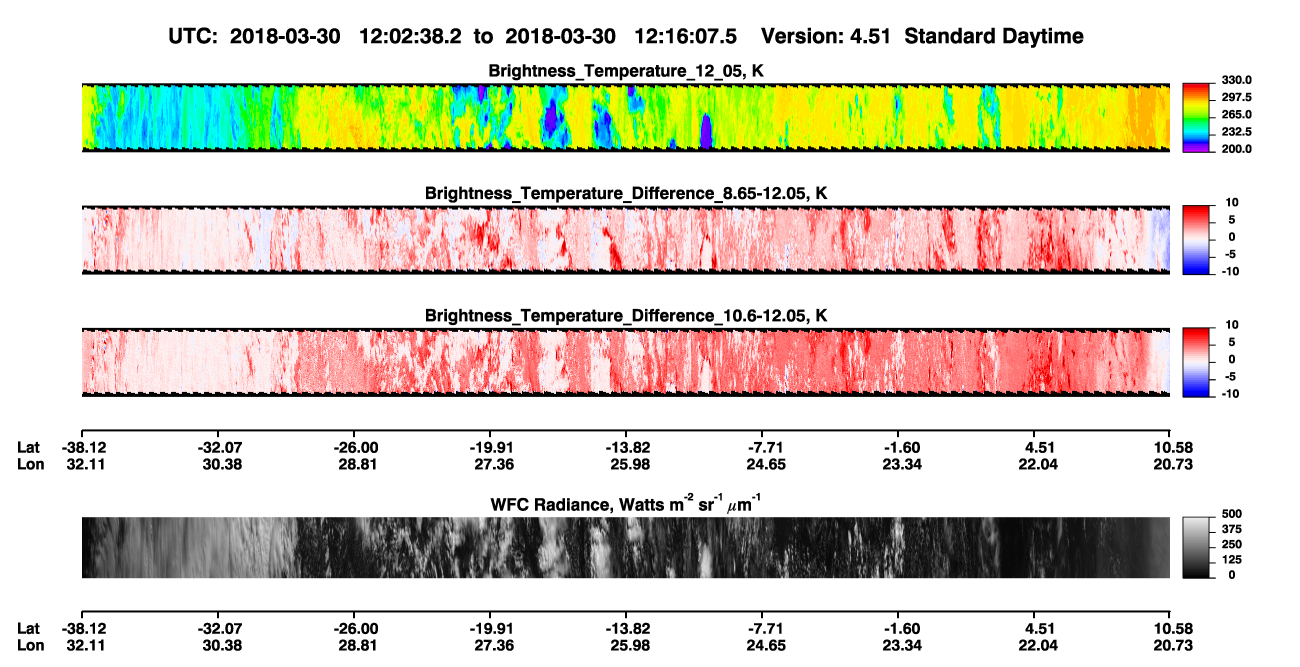Click the 8.65-12.05 difference red-blue colorbar

coord(1198,239)
